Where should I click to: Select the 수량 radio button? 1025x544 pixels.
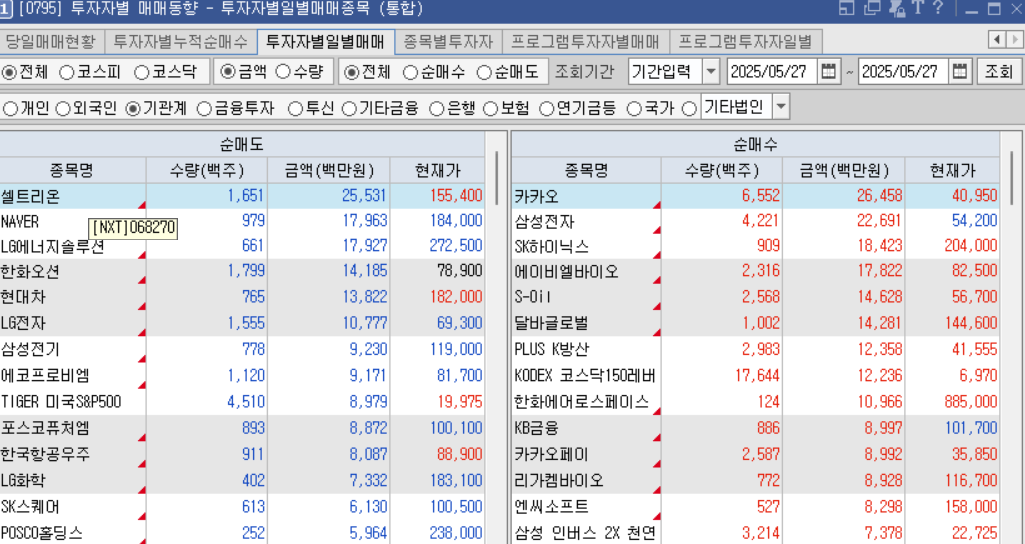pyautogui.click(x=282, y=72)
